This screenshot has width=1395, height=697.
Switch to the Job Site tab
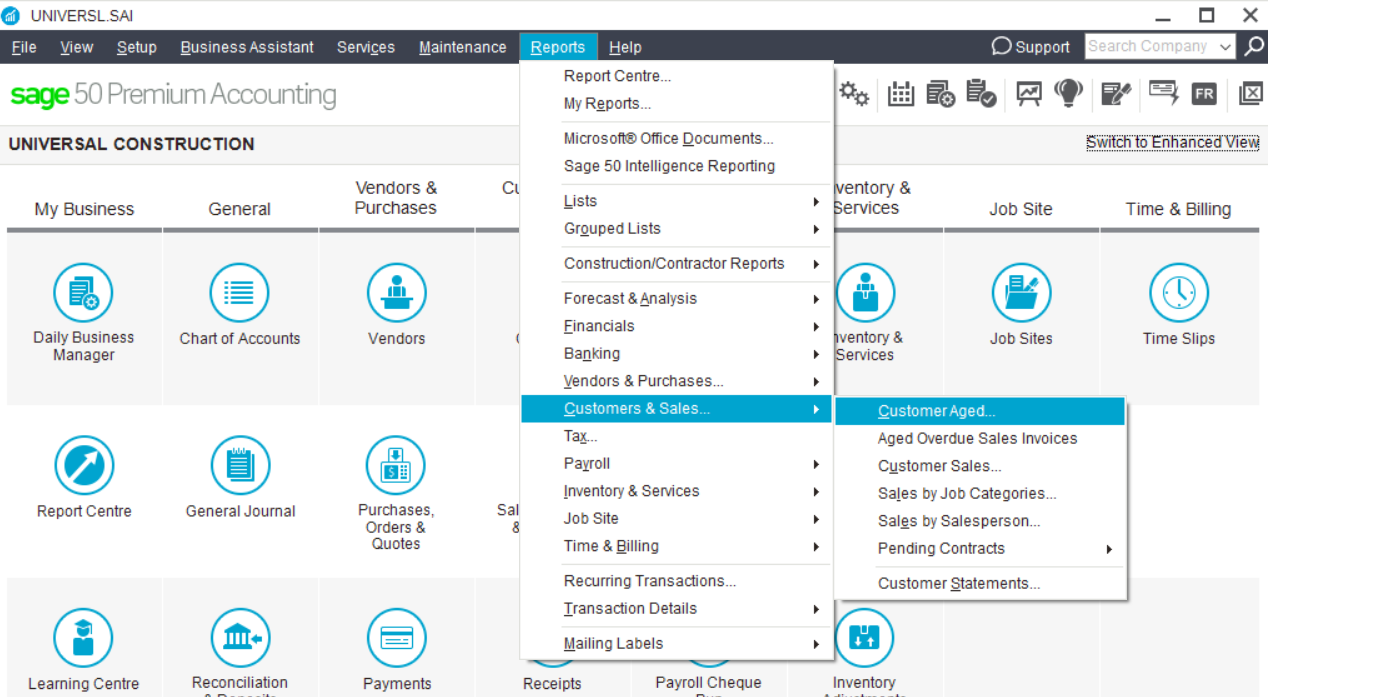coord(1021,209)
